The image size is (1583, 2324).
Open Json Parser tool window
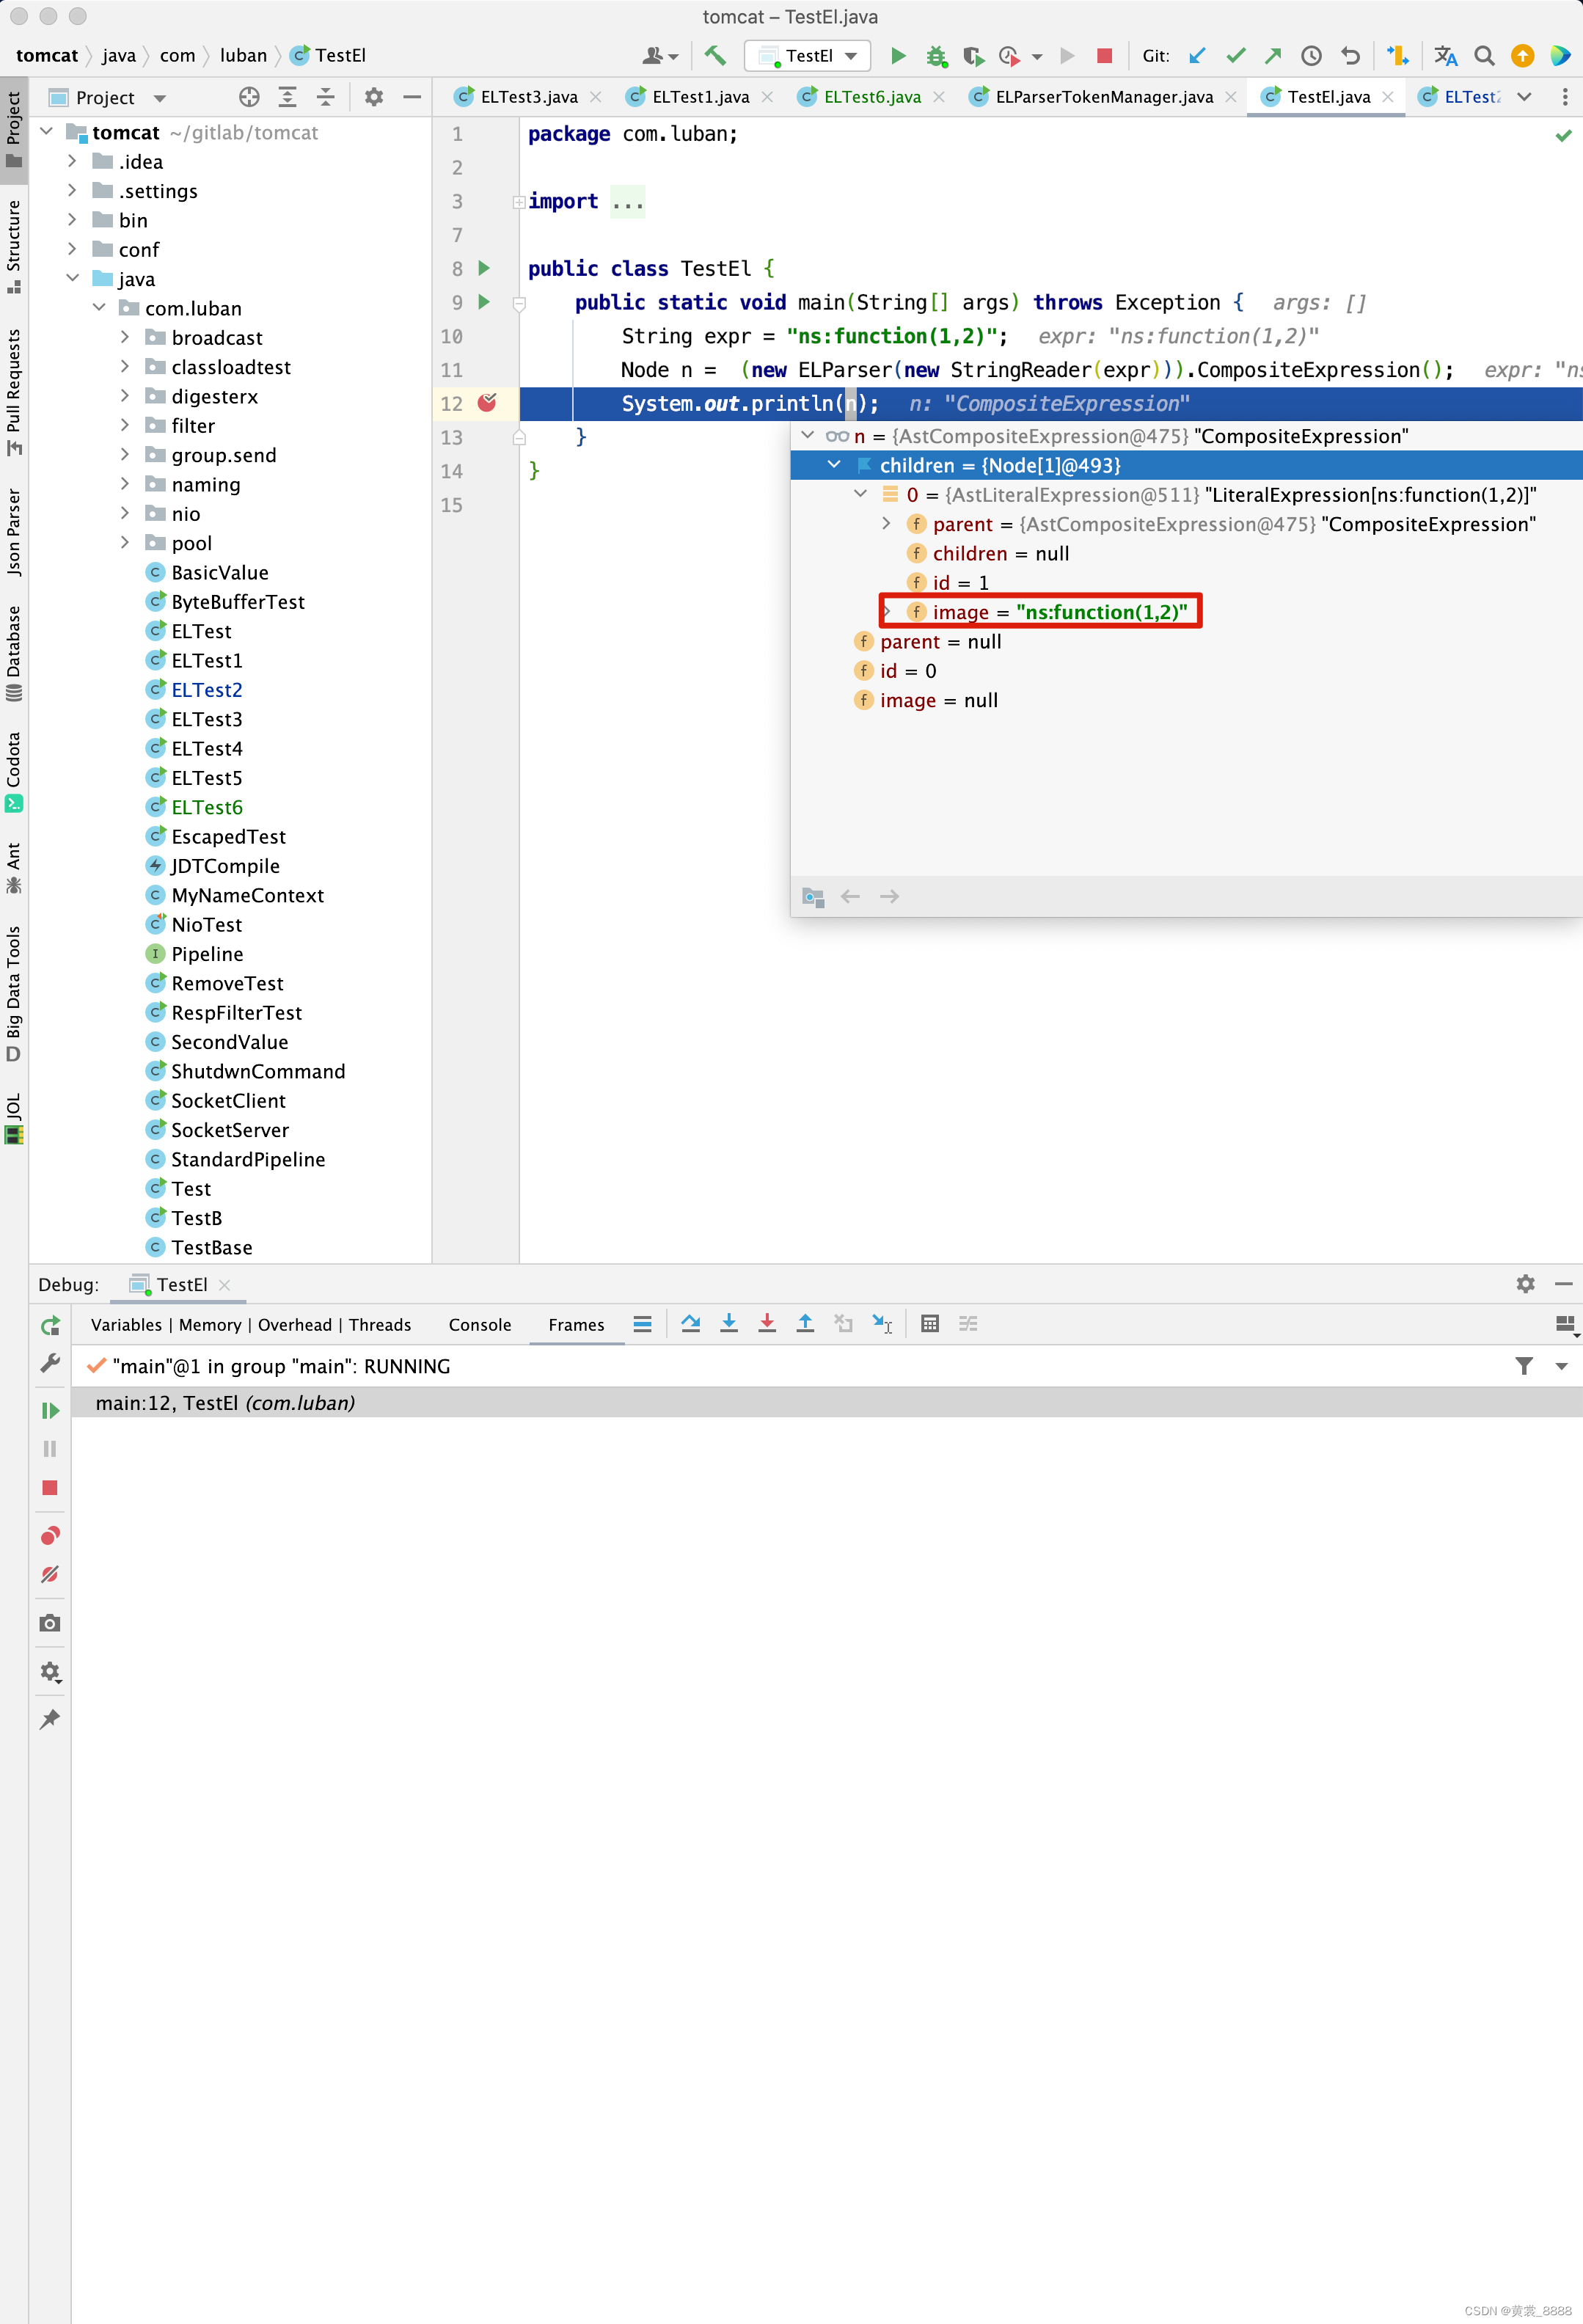click(14, 532)
